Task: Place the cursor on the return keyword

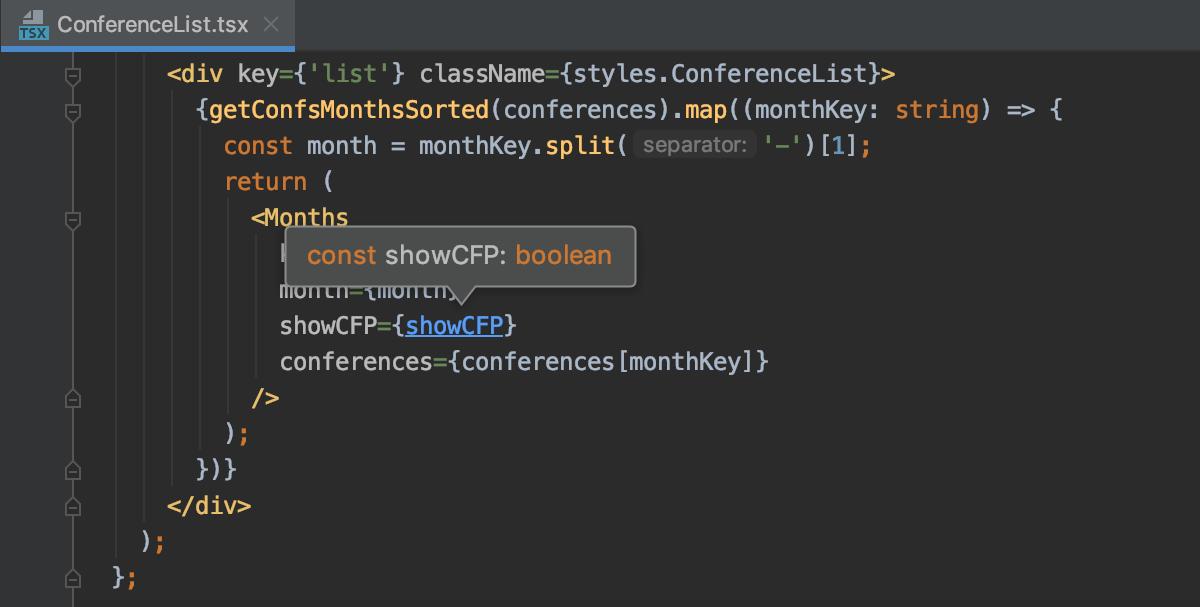Action: coord(265,182)
